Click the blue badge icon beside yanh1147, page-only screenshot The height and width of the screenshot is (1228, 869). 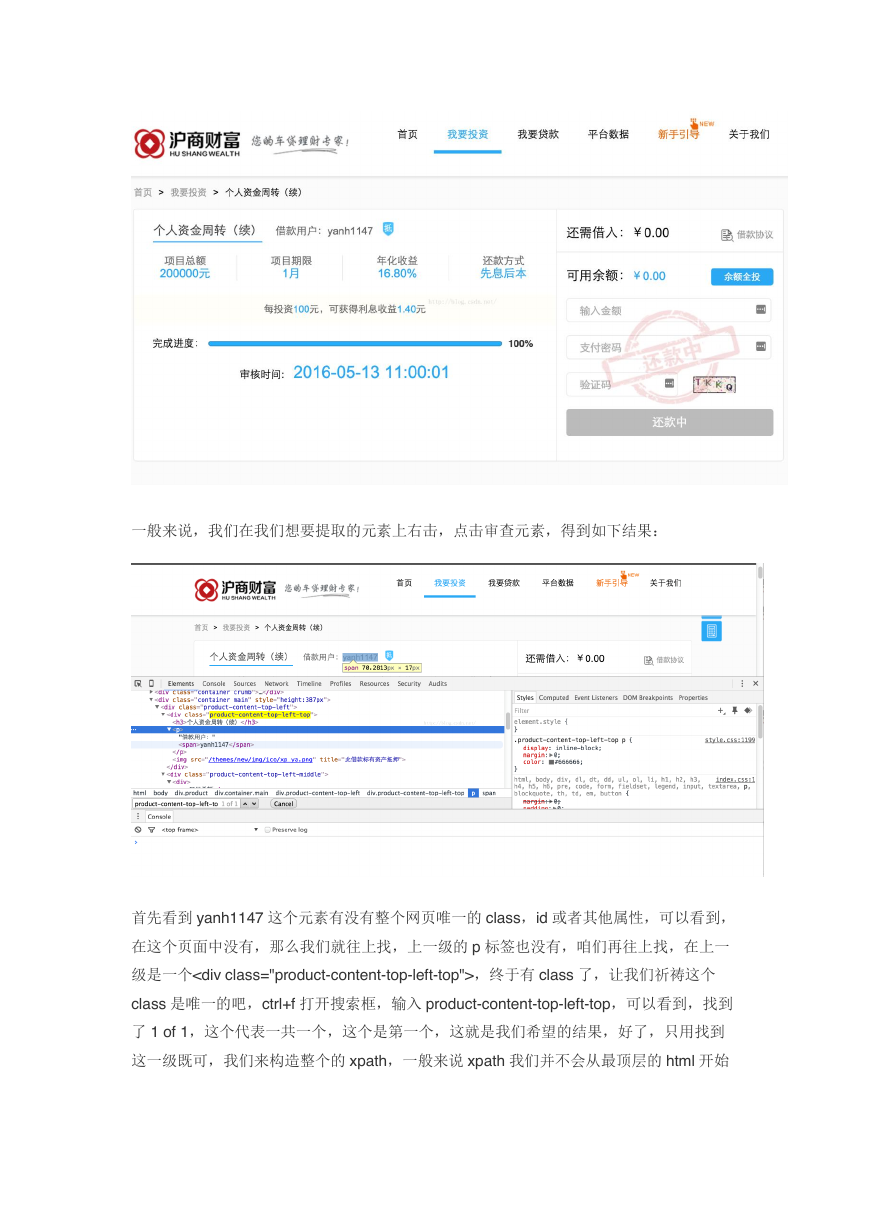coord(388,229)
